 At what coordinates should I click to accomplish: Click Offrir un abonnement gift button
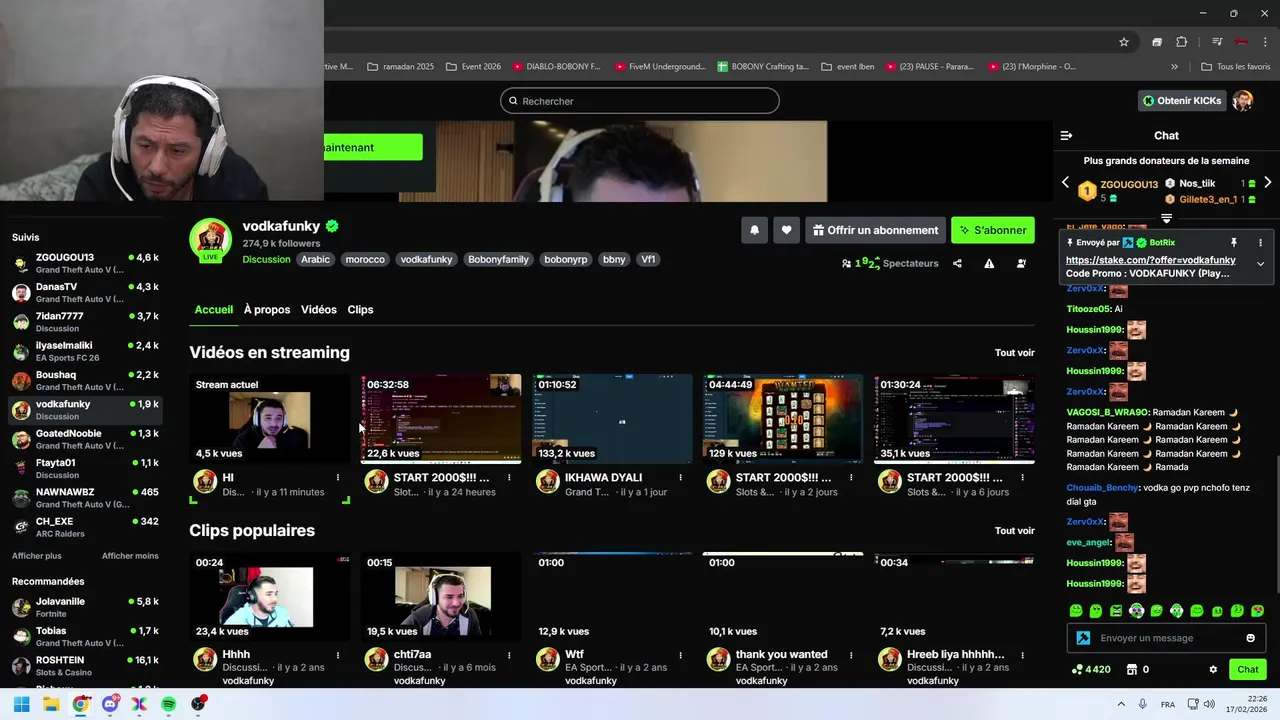pos(875,230)
